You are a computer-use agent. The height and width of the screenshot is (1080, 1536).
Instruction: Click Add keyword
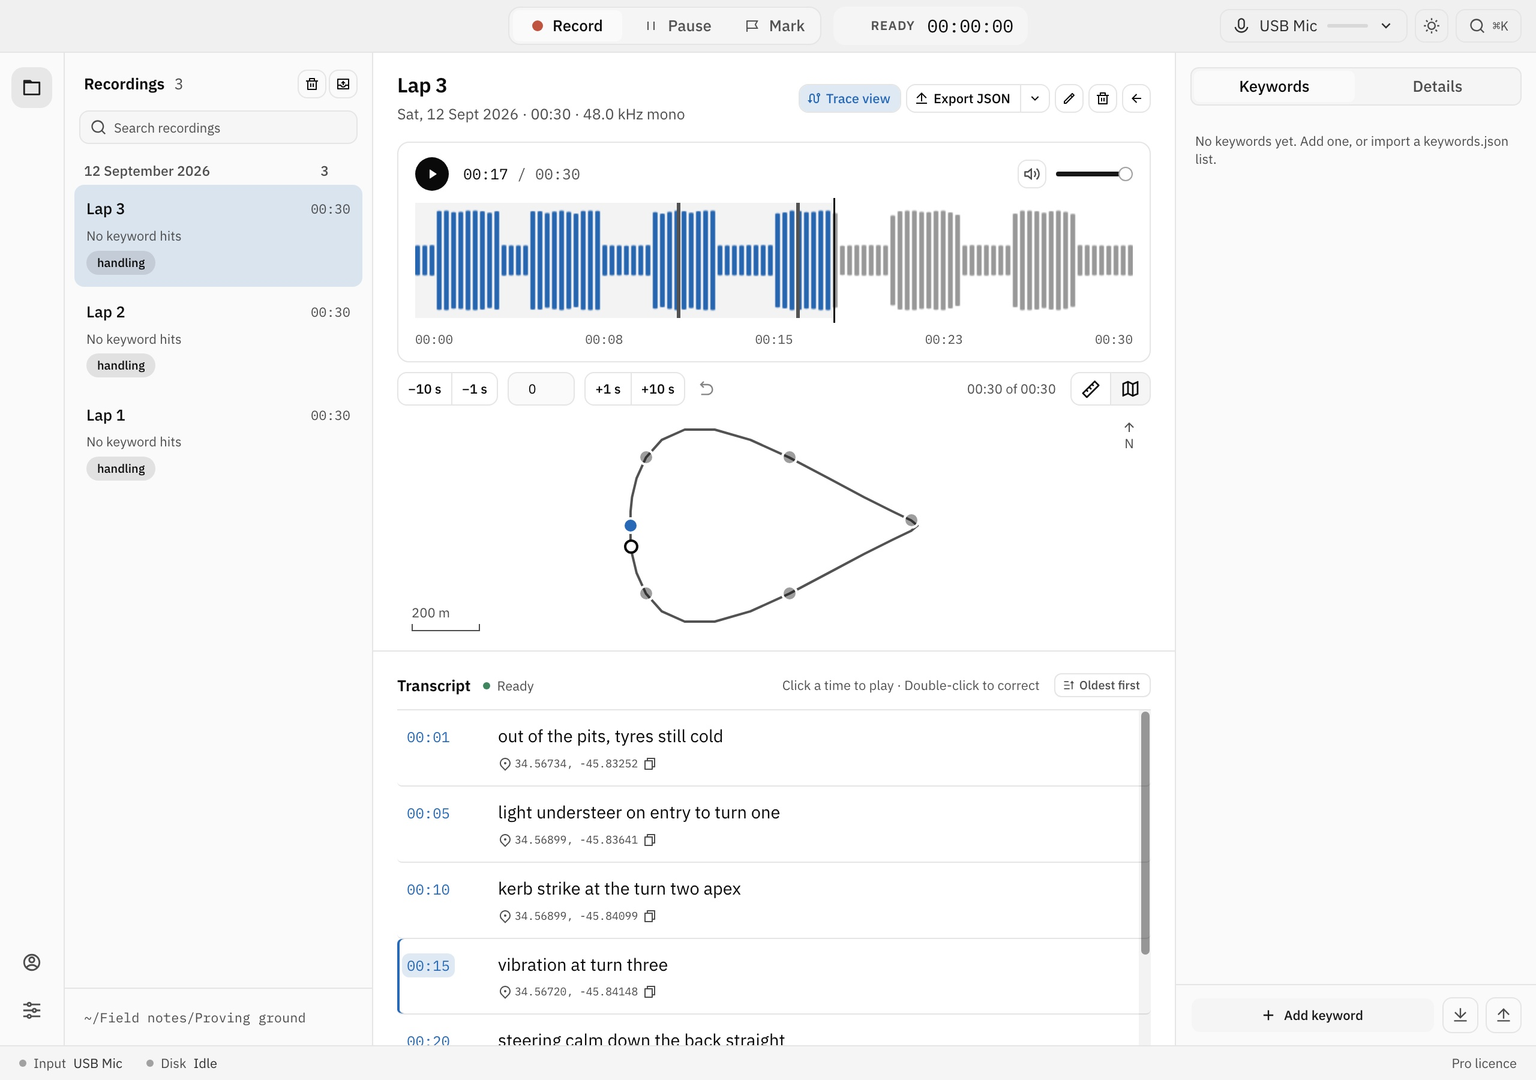1312,1015
